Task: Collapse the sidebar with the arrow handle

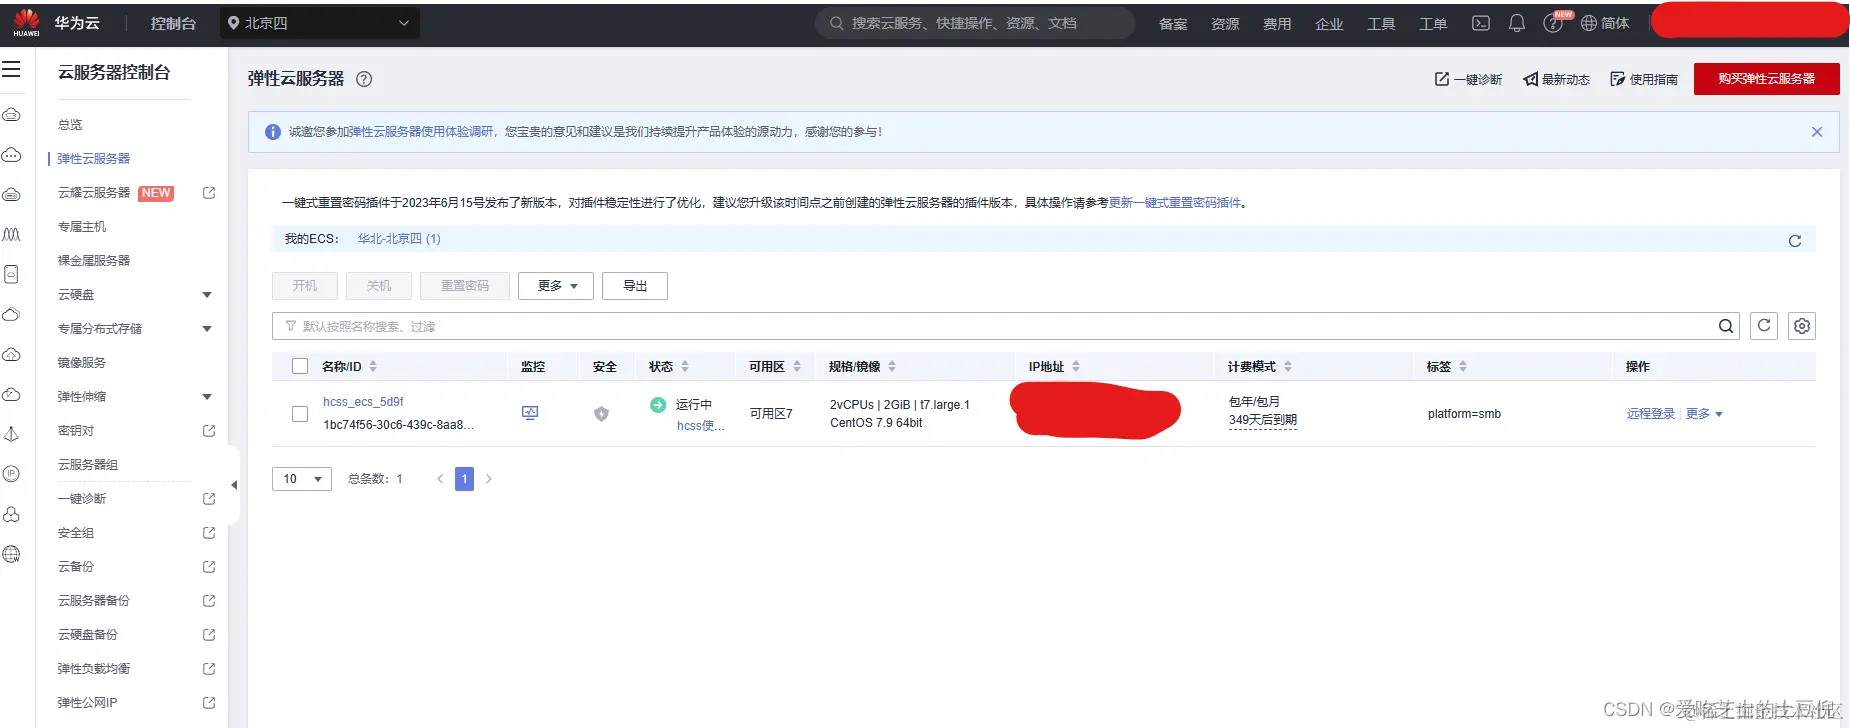Action: [x=234, y=485]
